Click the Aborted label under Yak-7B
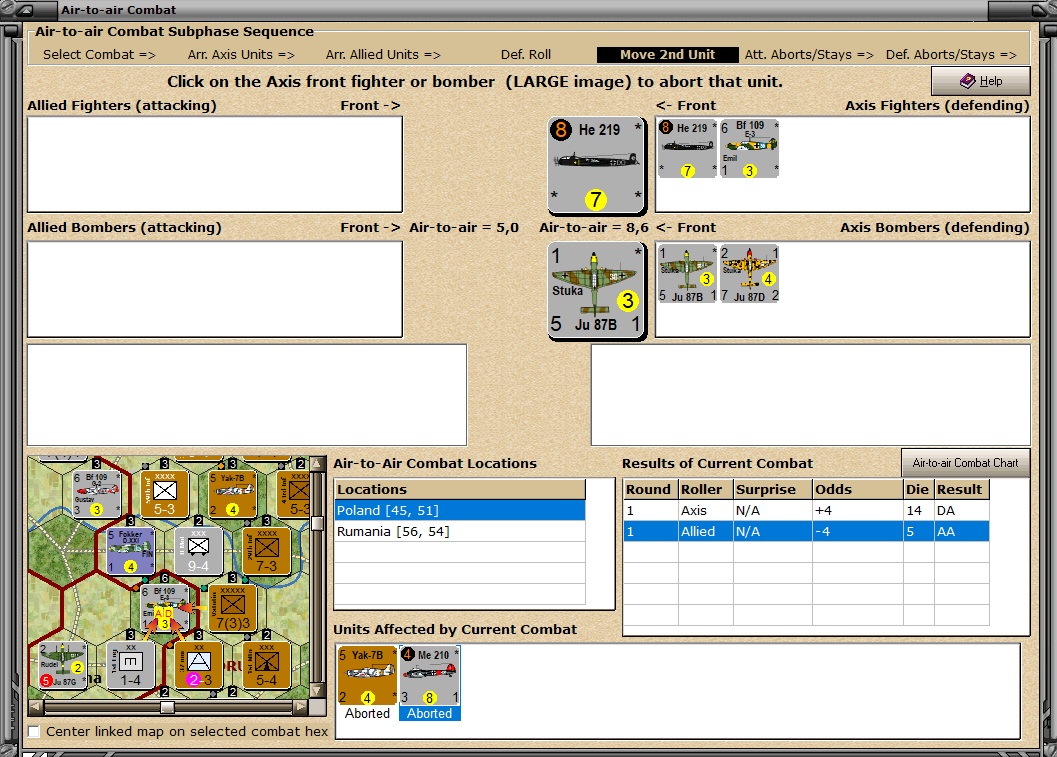The image size is (1057, 757). 367,713
